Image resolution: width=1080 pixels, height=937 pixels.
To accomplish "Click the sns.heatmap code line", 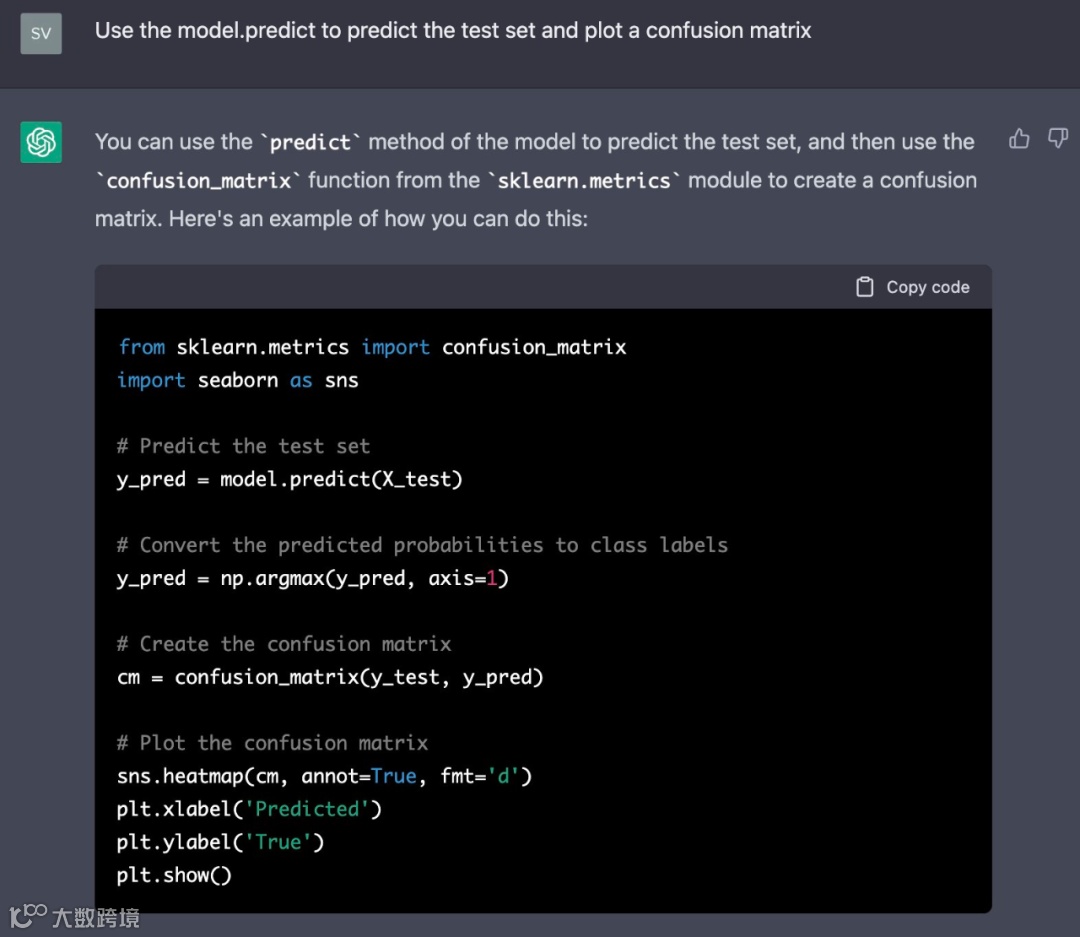I will pyautogui.click(x=324, y=776).
